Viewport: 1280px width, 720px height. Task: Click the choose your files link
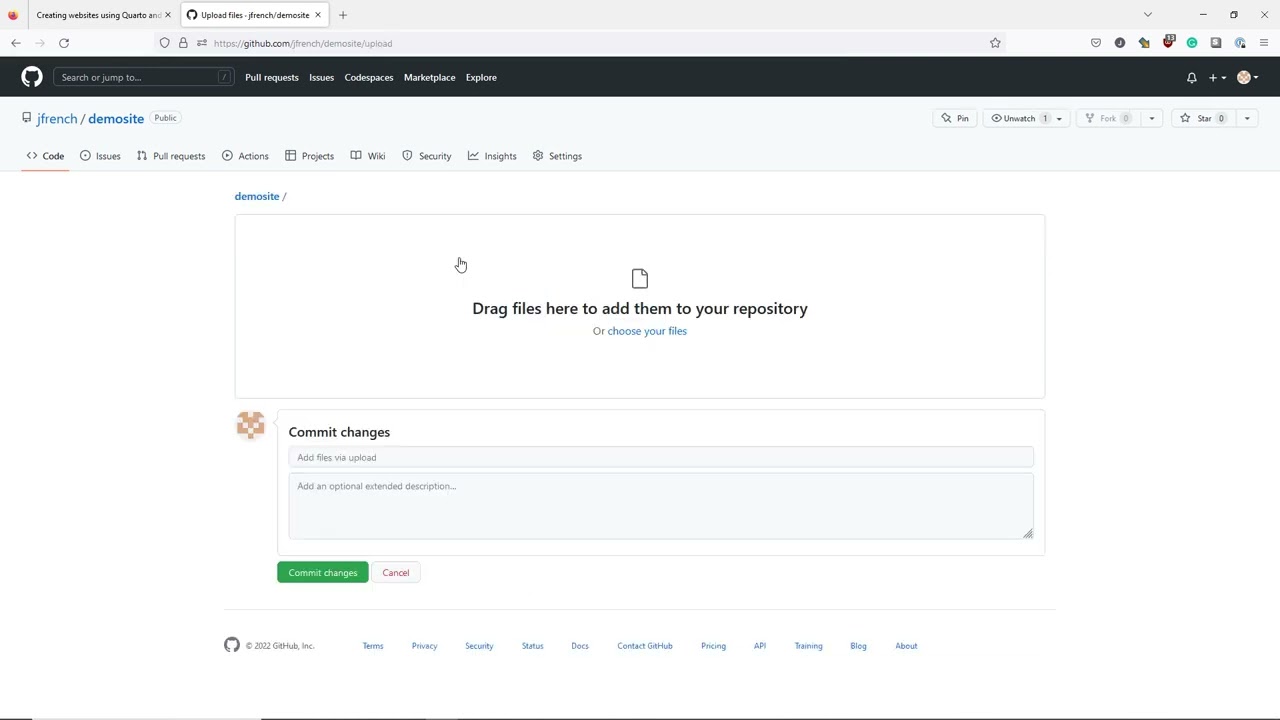pos(647,331)
